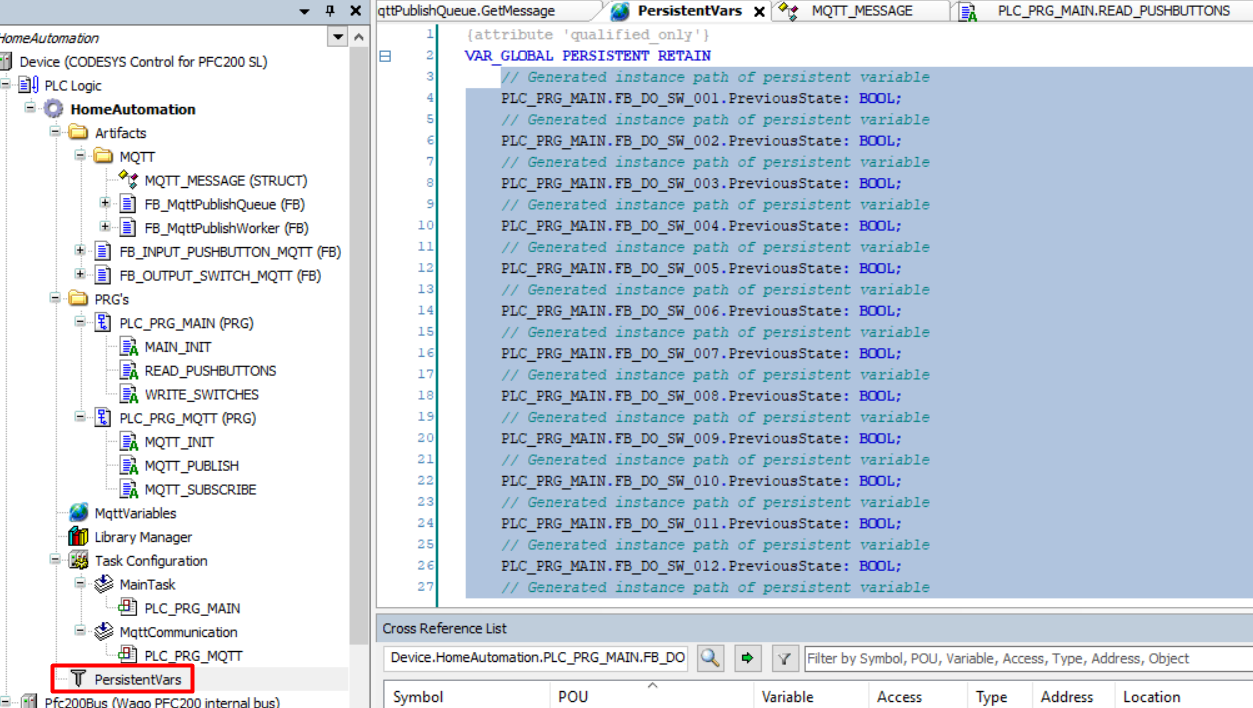Click code line FB_DO_SW_001.PreviousState
Viewport: 1253px width, 708px height.
[x=701, y=98]
